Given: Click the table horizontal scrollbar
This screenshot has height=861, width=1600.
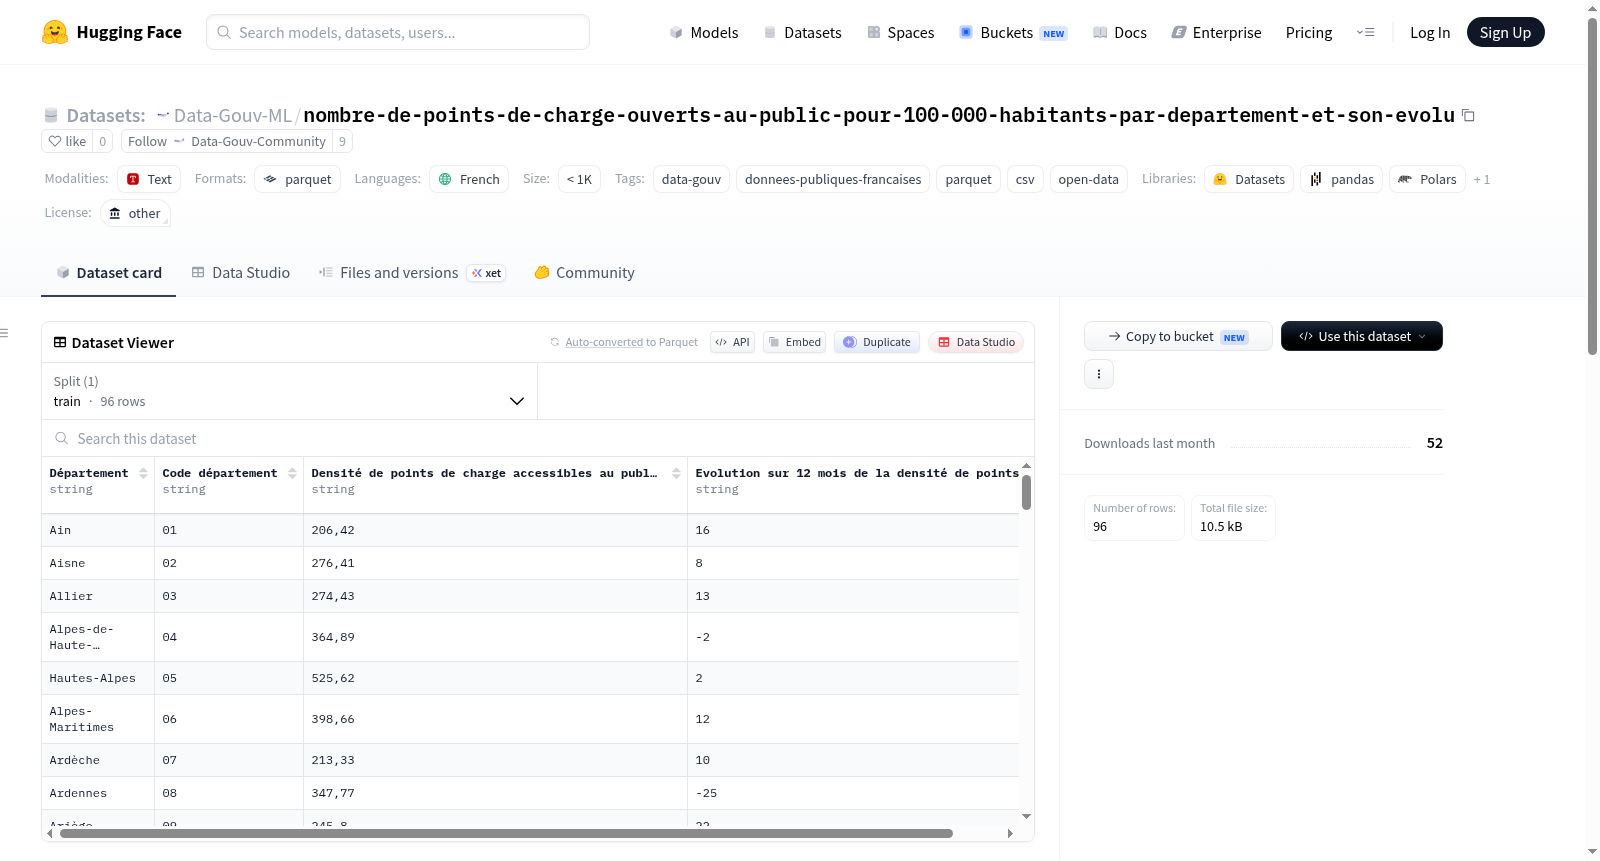Looking at the screenshot, I should [x=506, y=833].
